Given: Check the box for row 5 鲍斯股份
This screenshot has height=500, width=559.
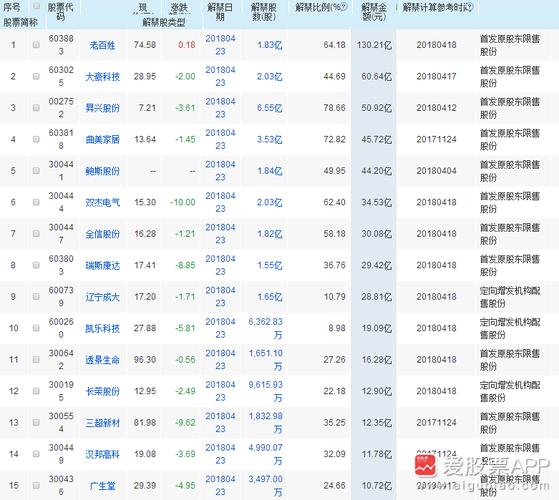Looking at the screenshot, I should click(x=36, y=171).
